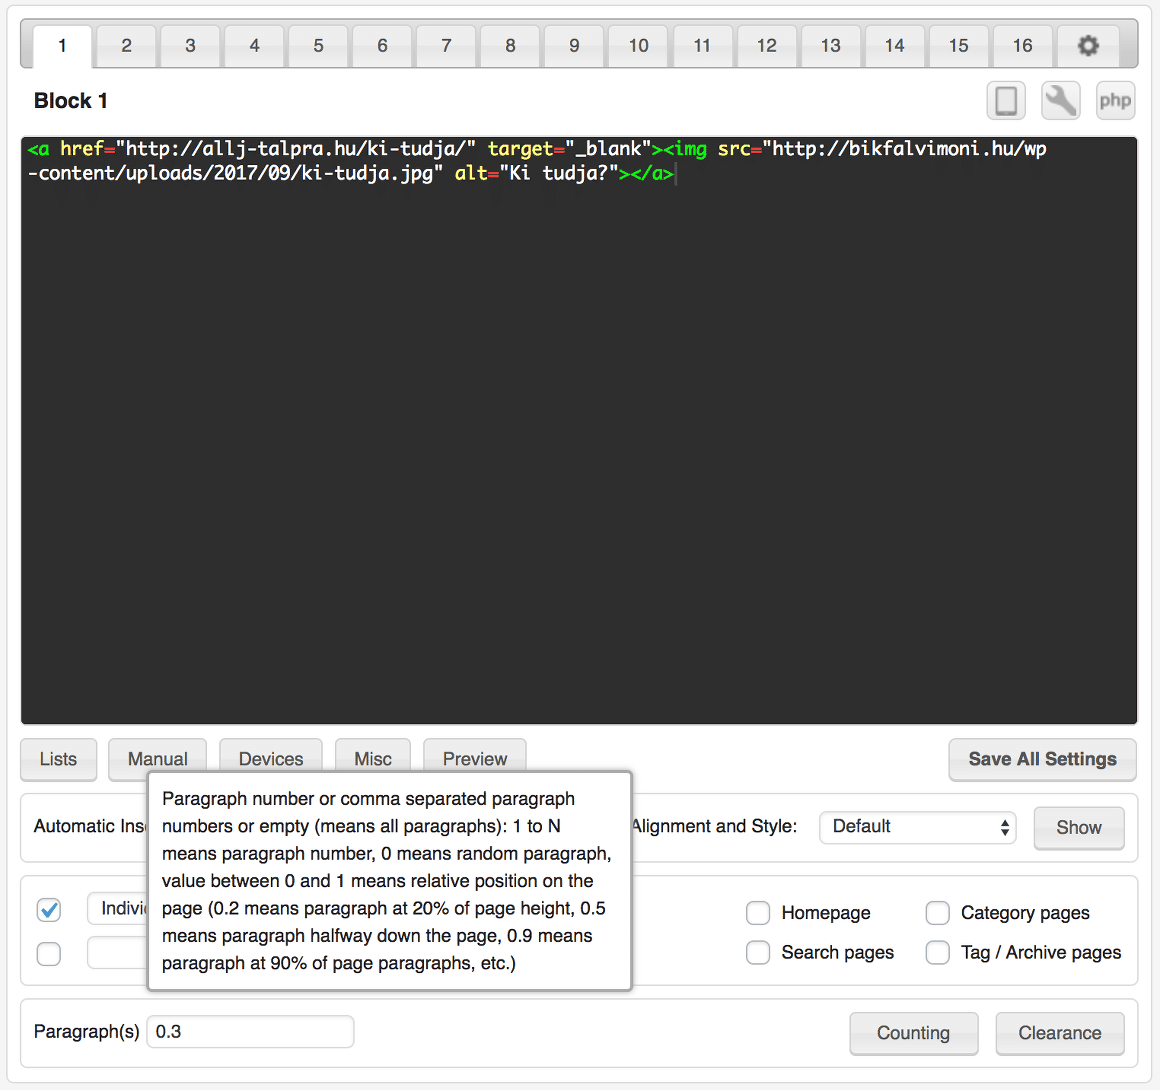Uncheck the enabled Individual checkbox
Viewport: 1160px width, 1090px height.
point(49,910)
